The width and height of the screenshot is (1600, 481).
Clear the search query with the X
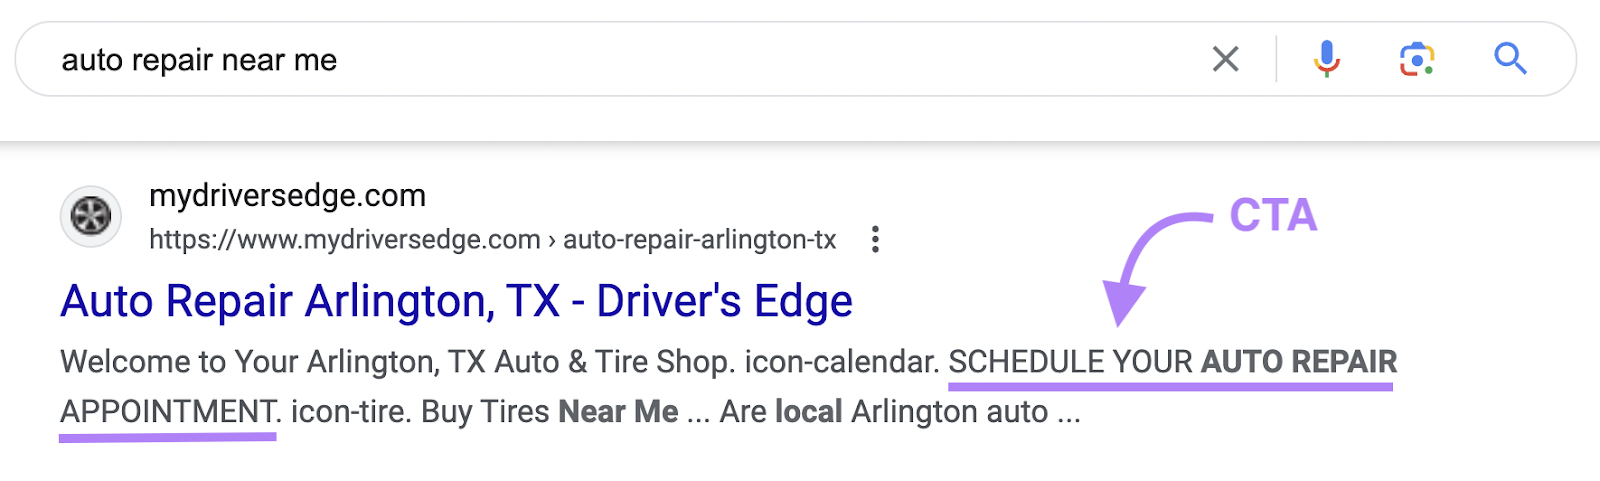1225,60
